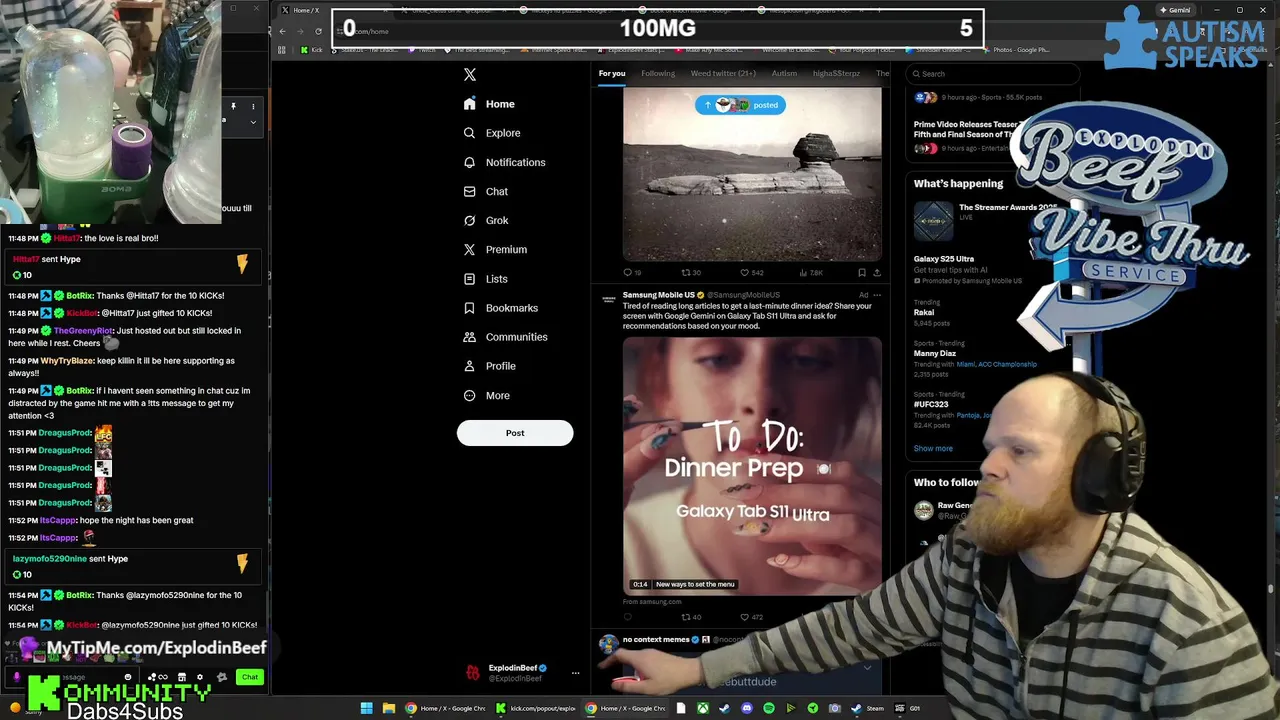Open Premium in the X sidebar
This screenshot has width=1280, height=720.
[495, 249]
